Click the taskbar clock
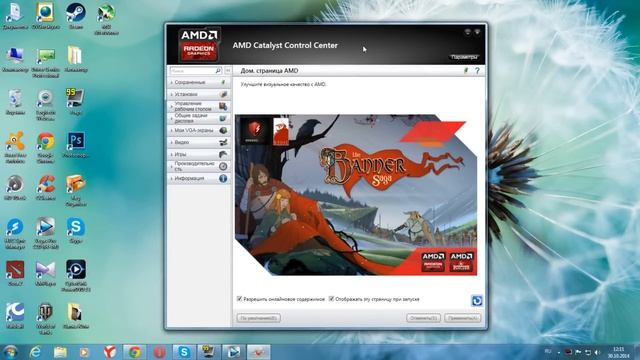Screen dimensions: 640x360 coord(619,352)
